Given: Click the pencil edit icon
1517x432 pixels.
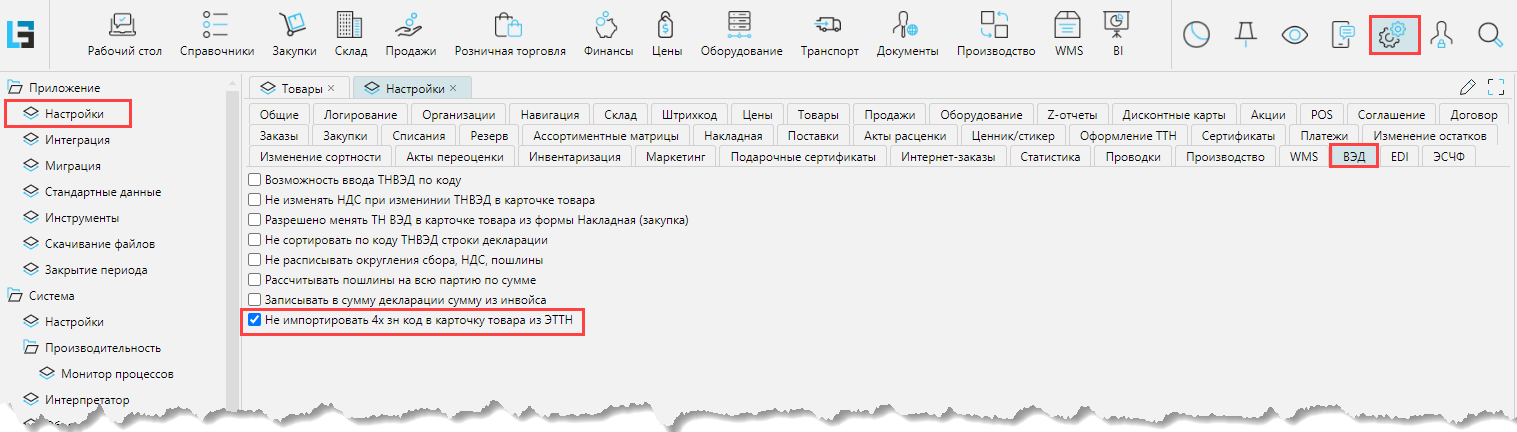Looking at the screenshot, I should coord(1468,87).
